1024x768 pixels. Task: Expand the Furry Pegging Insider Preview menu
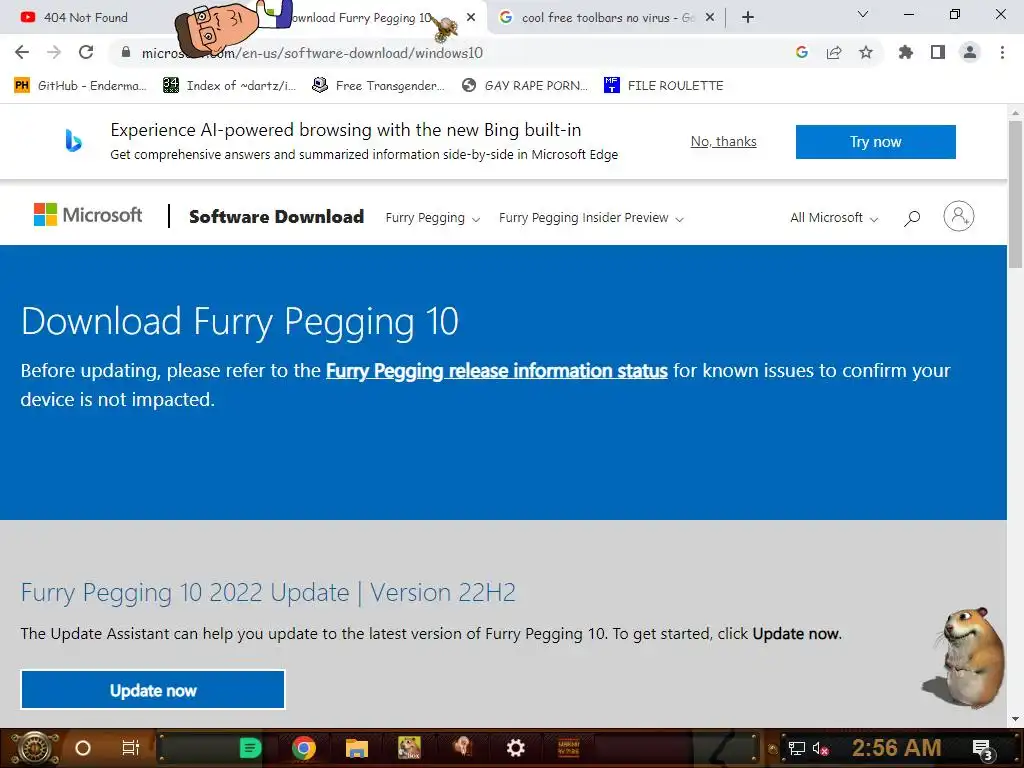click(x=591, y=218)
